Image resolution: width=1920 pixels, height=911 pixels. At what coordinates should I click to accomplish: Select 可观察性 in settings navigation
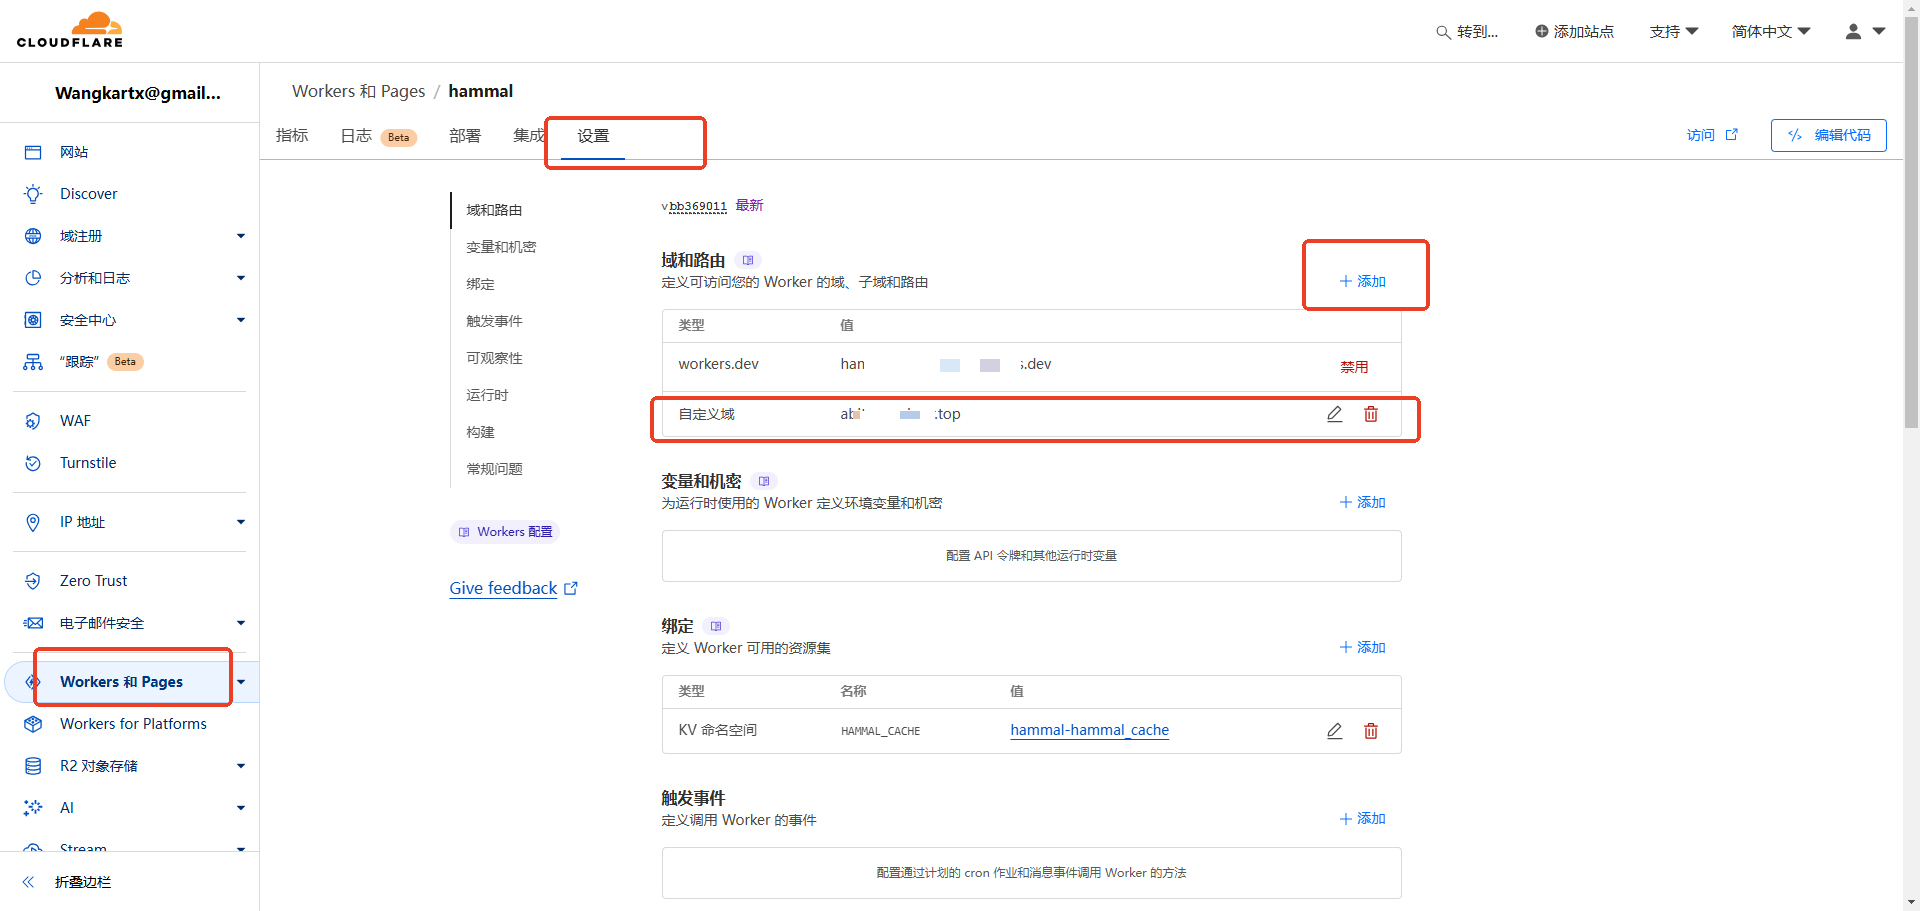click(494, 358)
